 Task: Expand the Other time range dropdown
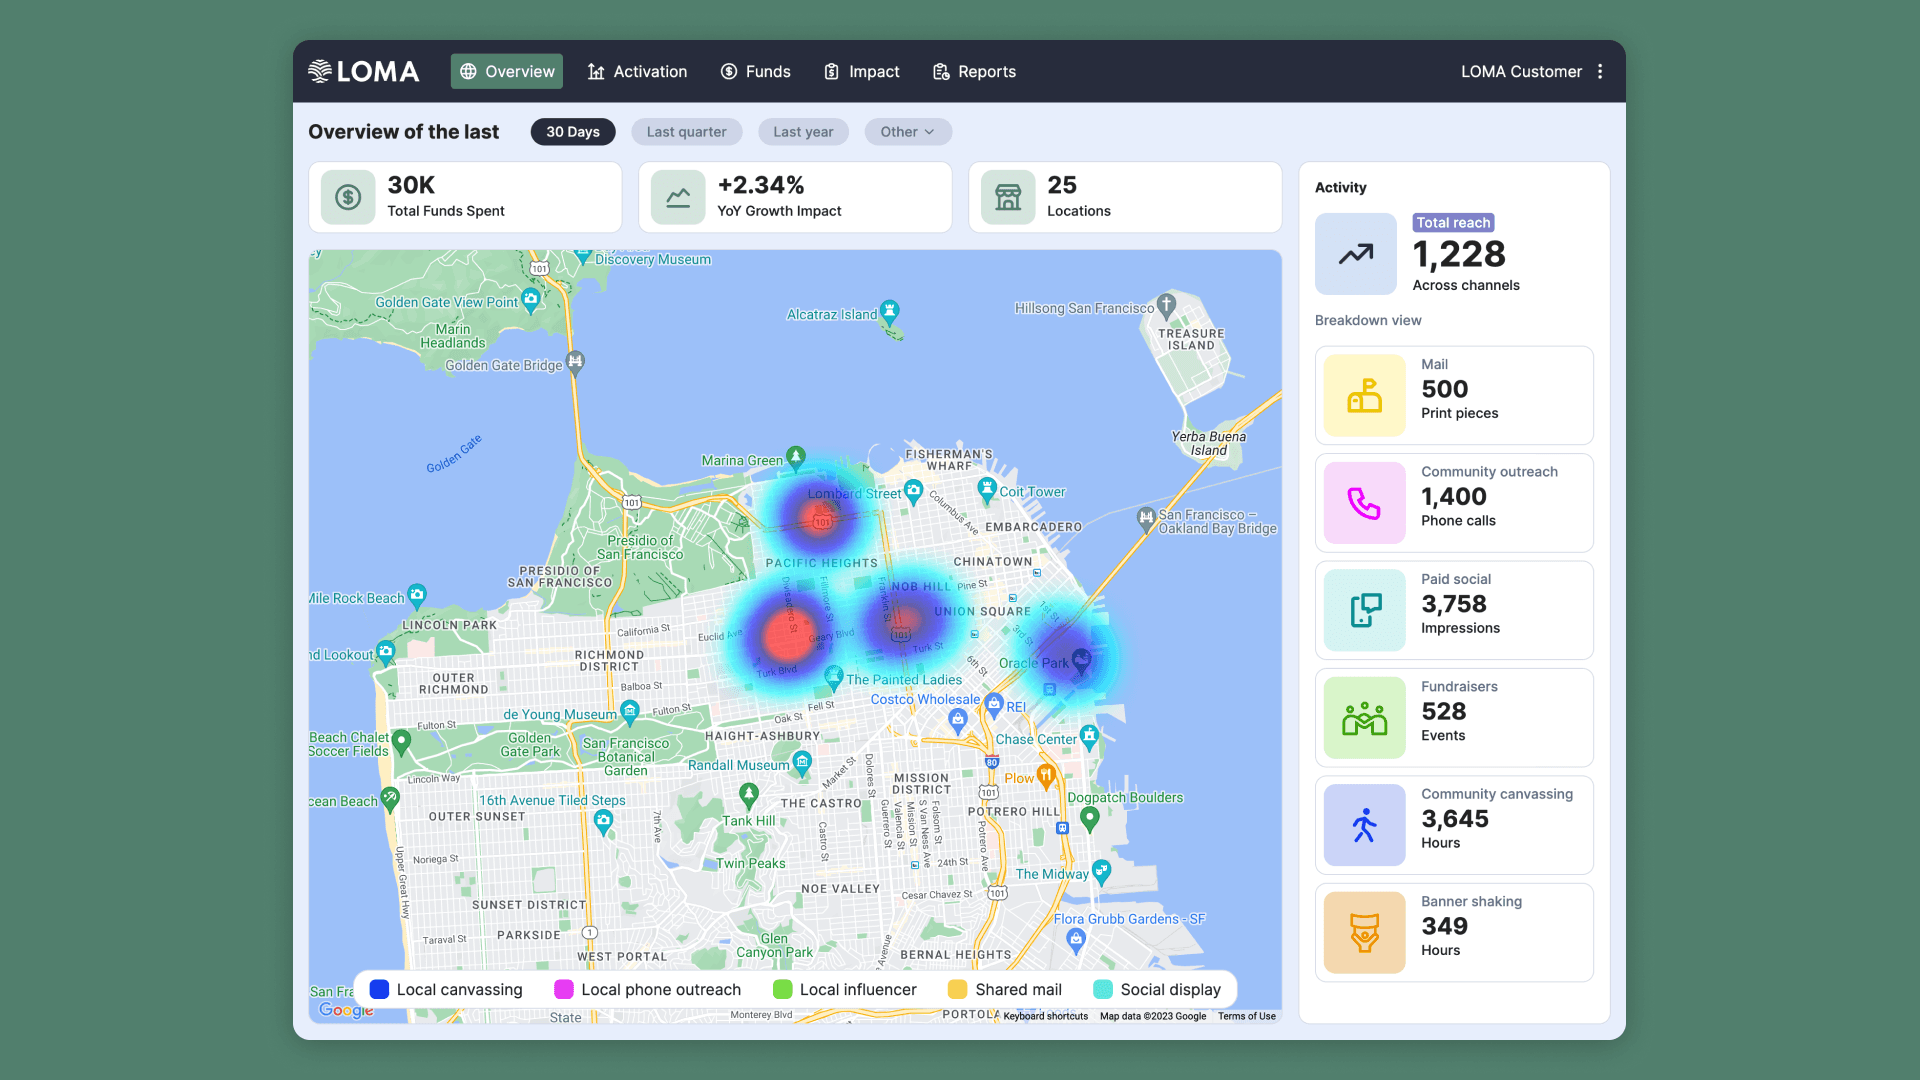click(907, 132)
